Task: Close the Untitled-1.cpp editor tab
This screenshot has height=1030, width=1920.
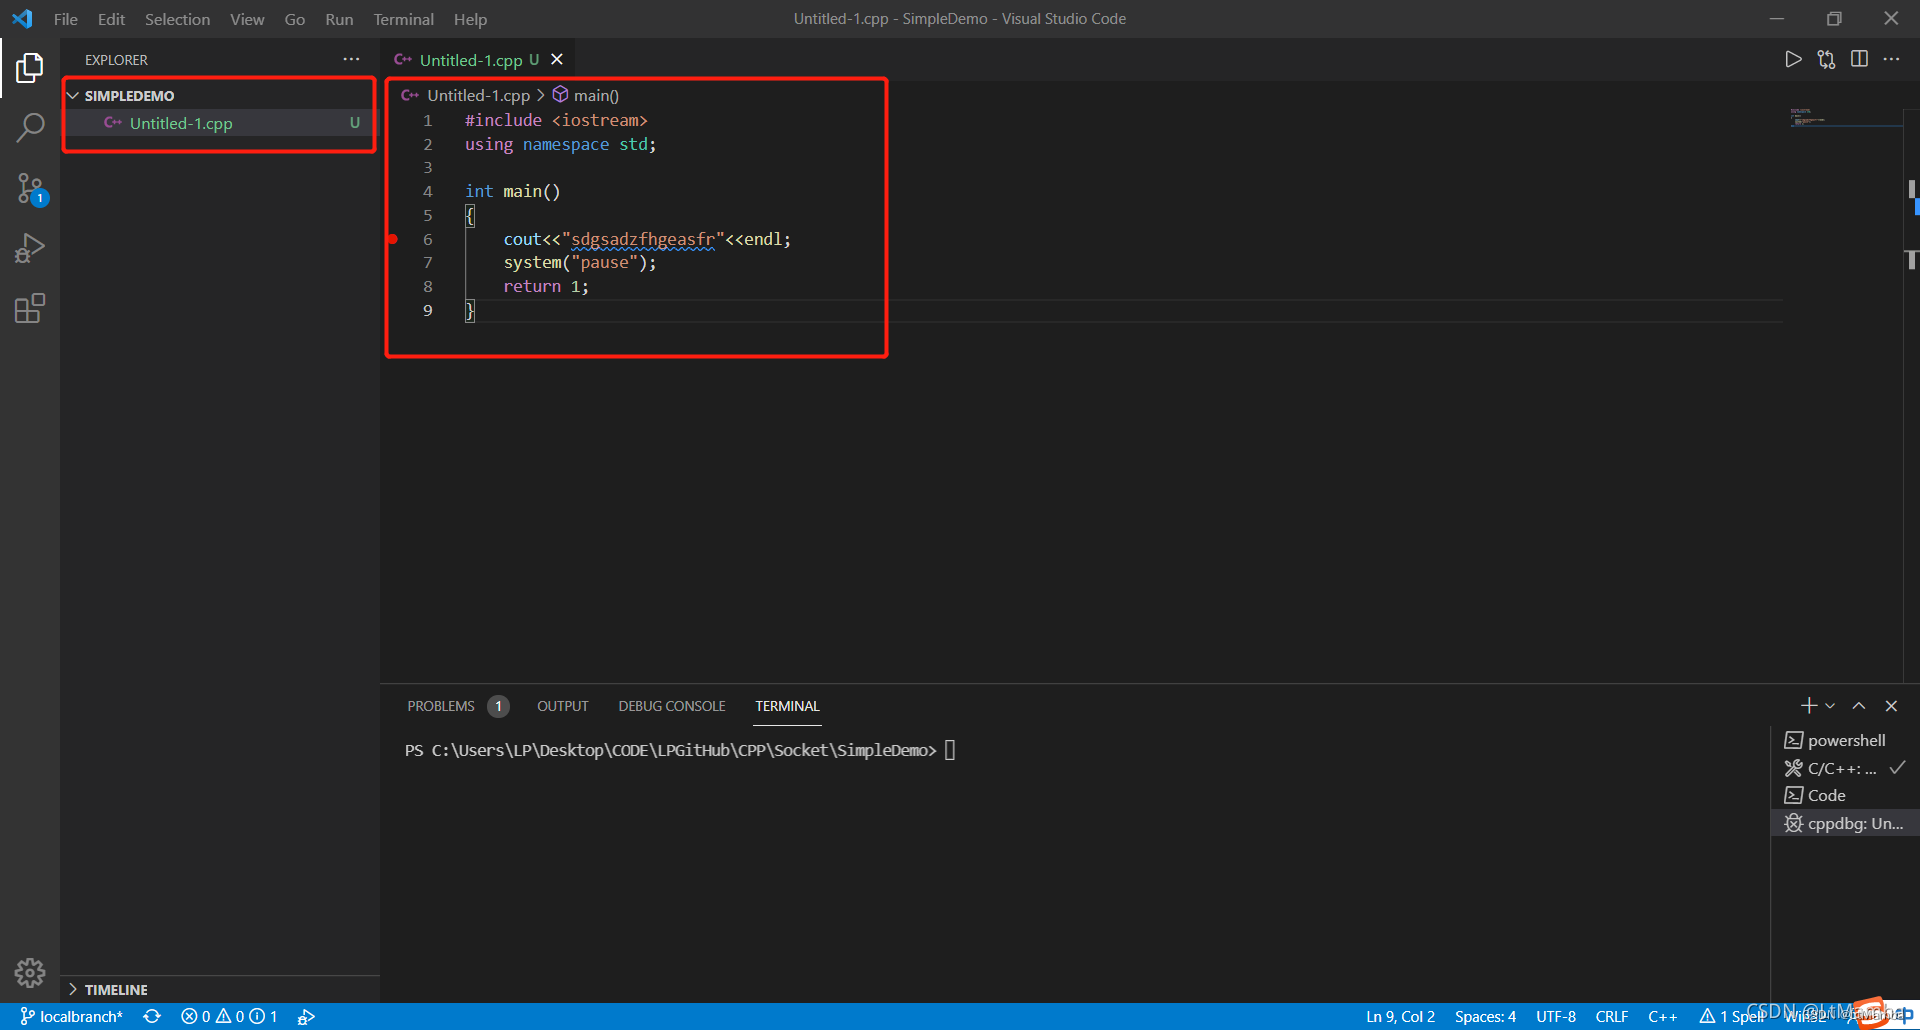Action: point(557,60)
